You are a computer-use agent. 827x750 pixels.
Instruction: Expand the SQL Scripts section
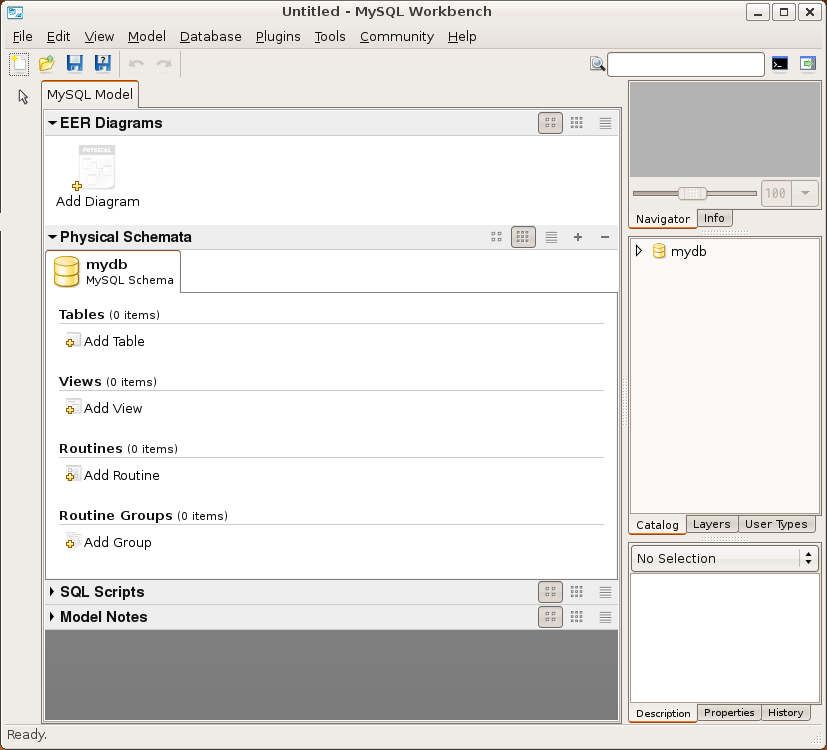click(x=53, y=592)
